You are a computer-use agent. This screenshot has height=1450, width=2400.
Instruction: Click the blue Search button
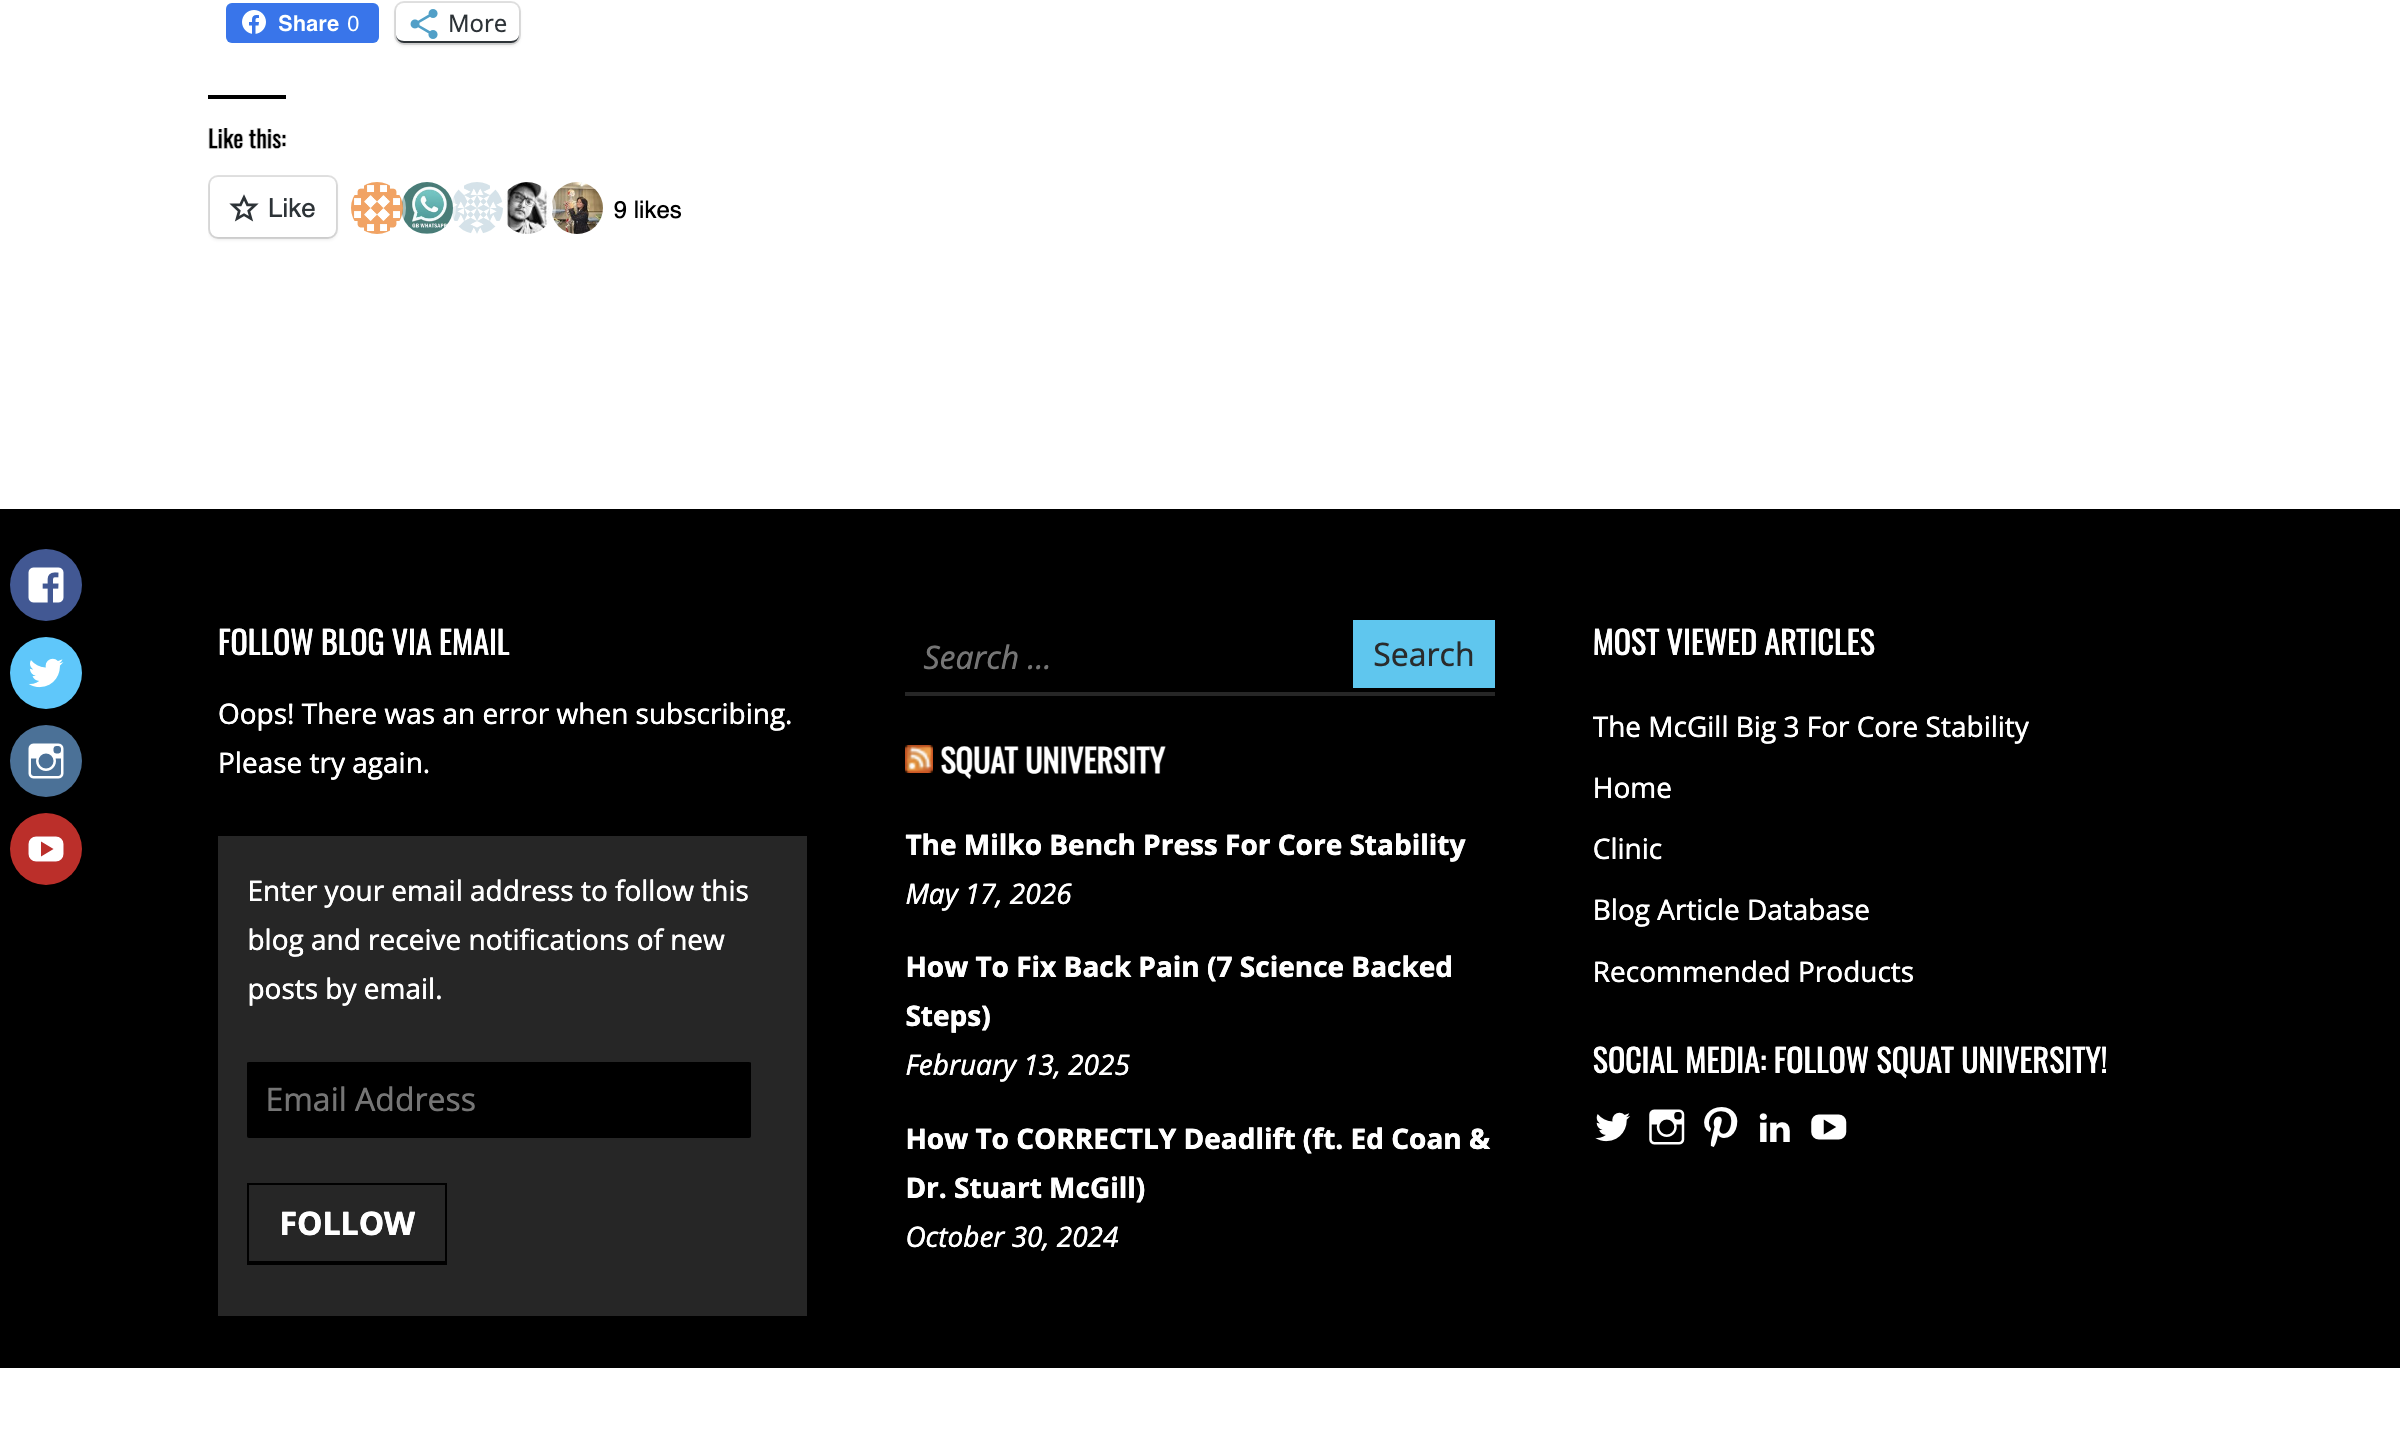click(x=1423, y=654)
